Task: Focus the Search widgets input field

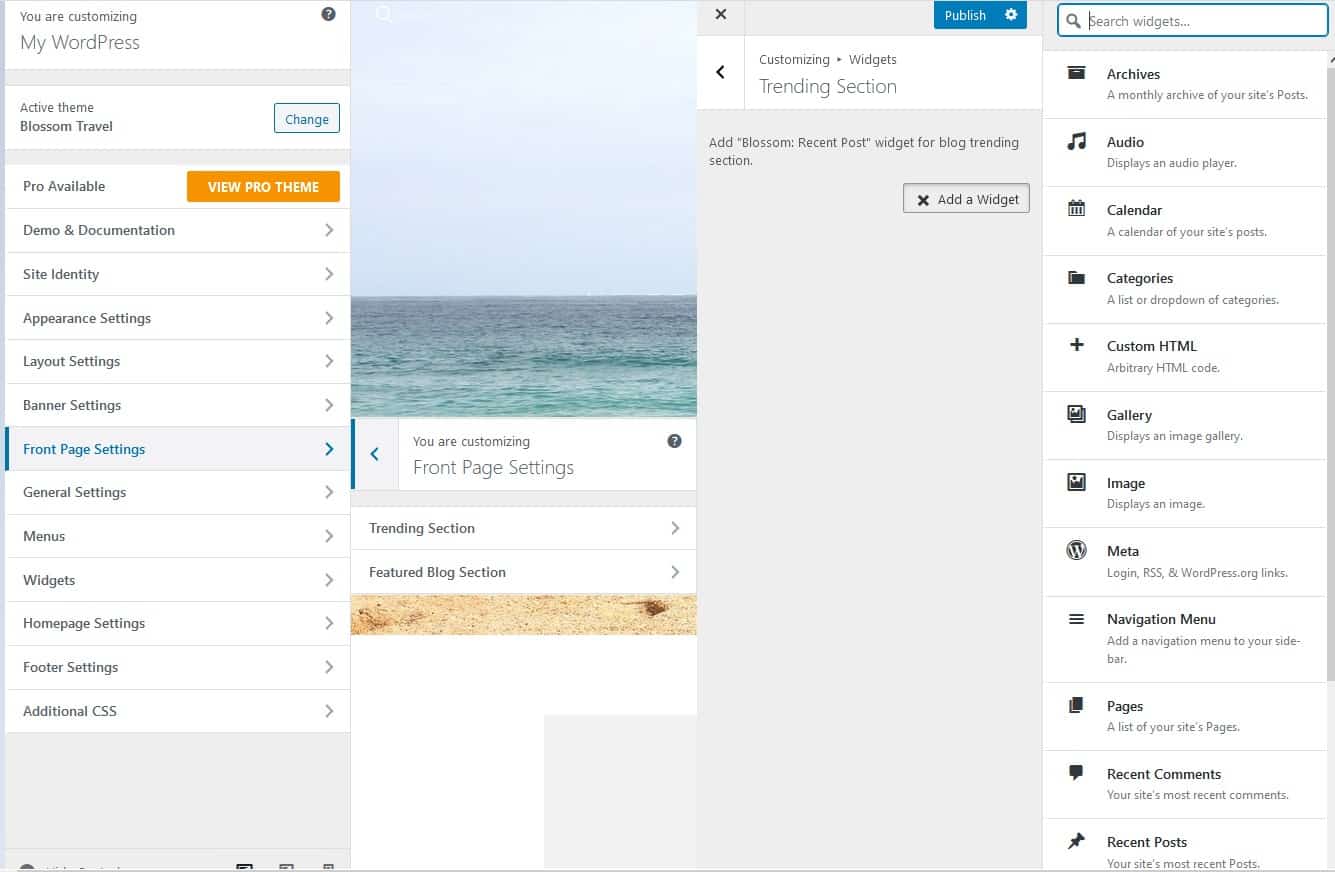Action: (1193, 20)
